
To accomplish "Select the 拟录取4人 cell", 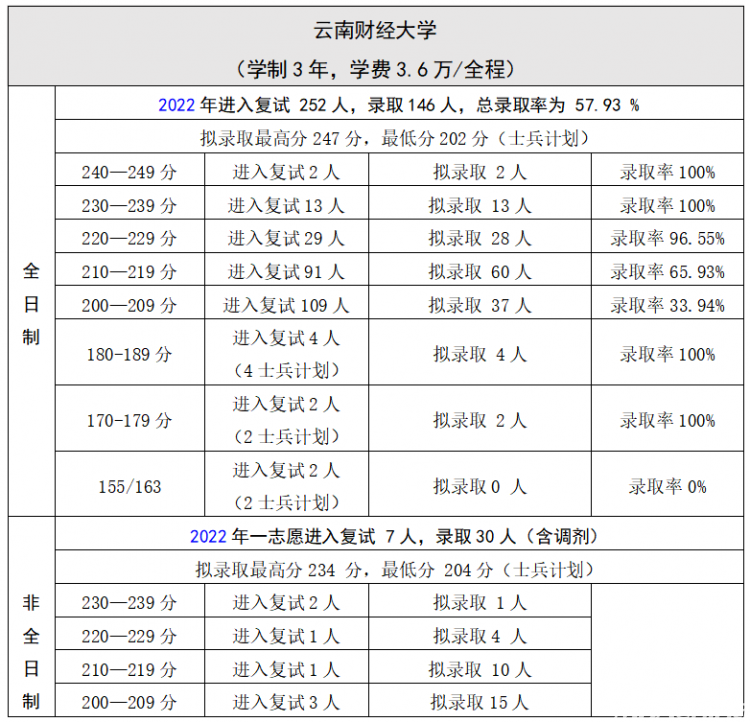I will (480, 634).
